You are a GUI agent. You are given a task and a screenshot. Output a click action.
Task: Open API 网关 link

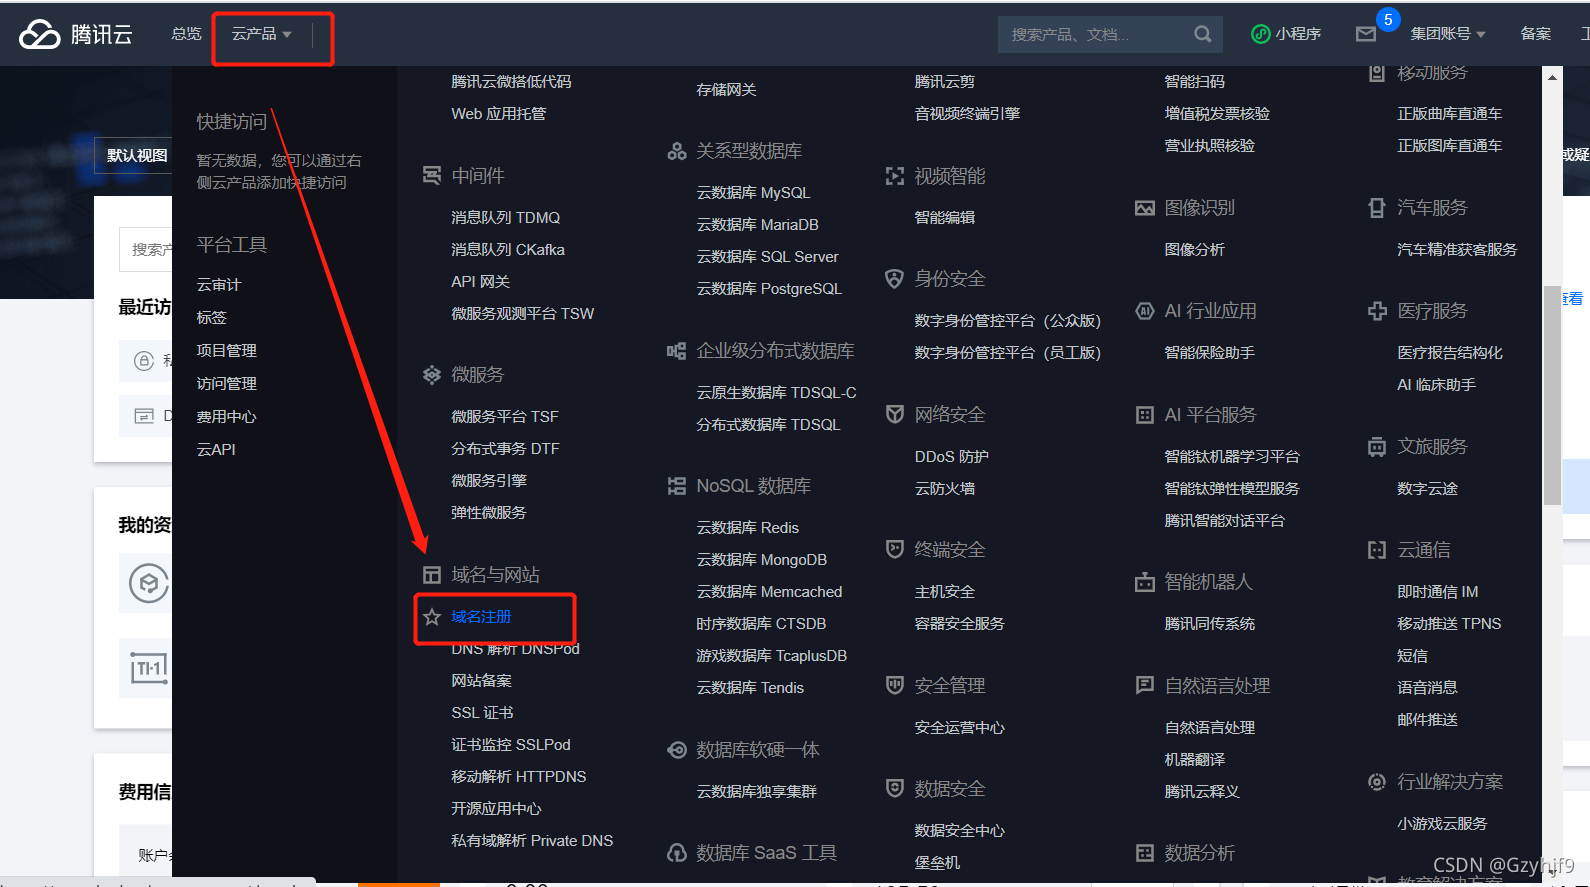(480, 282)
